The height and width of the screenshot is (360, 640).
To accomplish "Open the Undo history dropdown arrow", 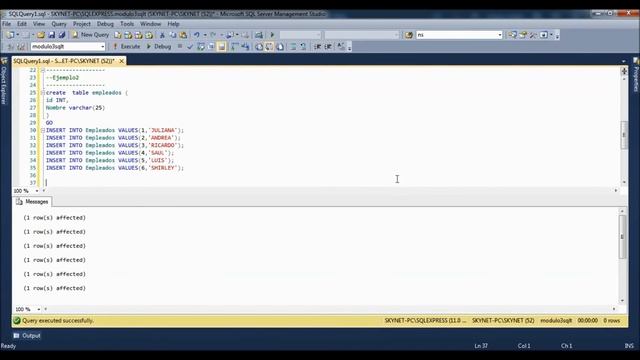I will coord(205,35).
